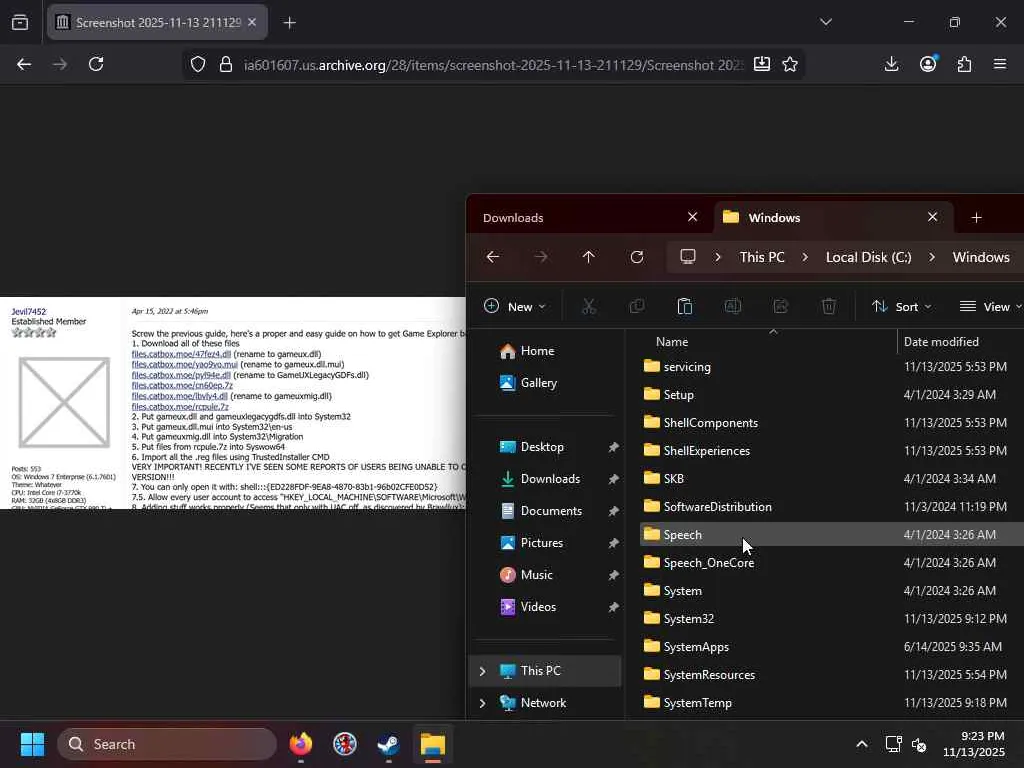View site padlock security info
Screen dimensions: 1024x768
coord(226,64)
